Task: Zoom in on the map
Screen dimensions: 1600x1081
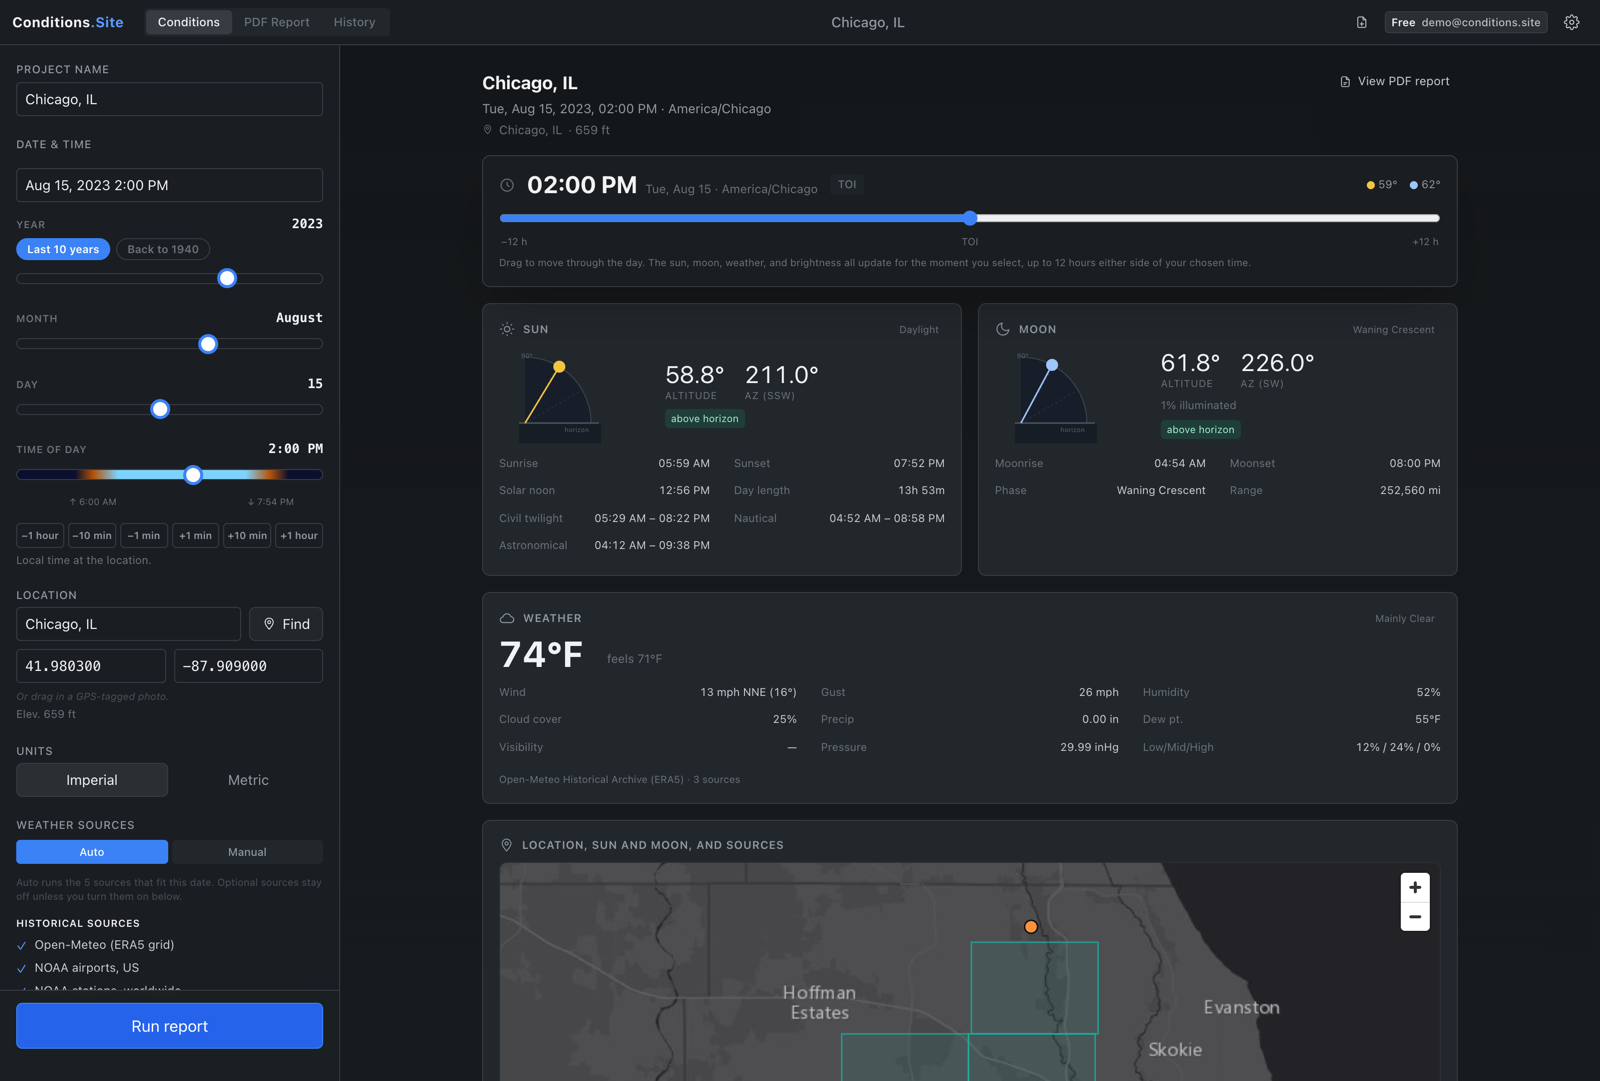Action: 1415,887
